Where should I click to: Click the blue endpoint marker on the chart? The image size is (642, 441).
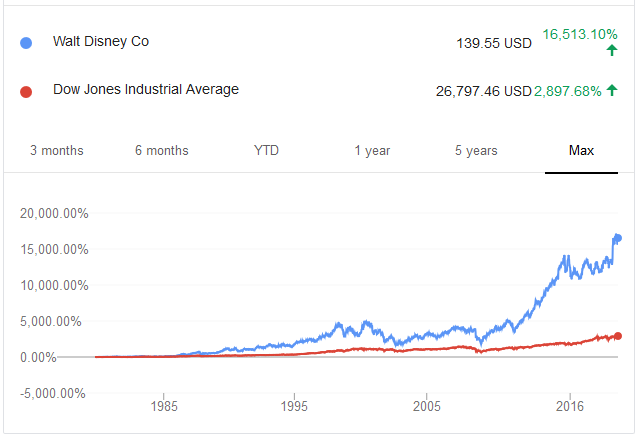tap(617, 237)
